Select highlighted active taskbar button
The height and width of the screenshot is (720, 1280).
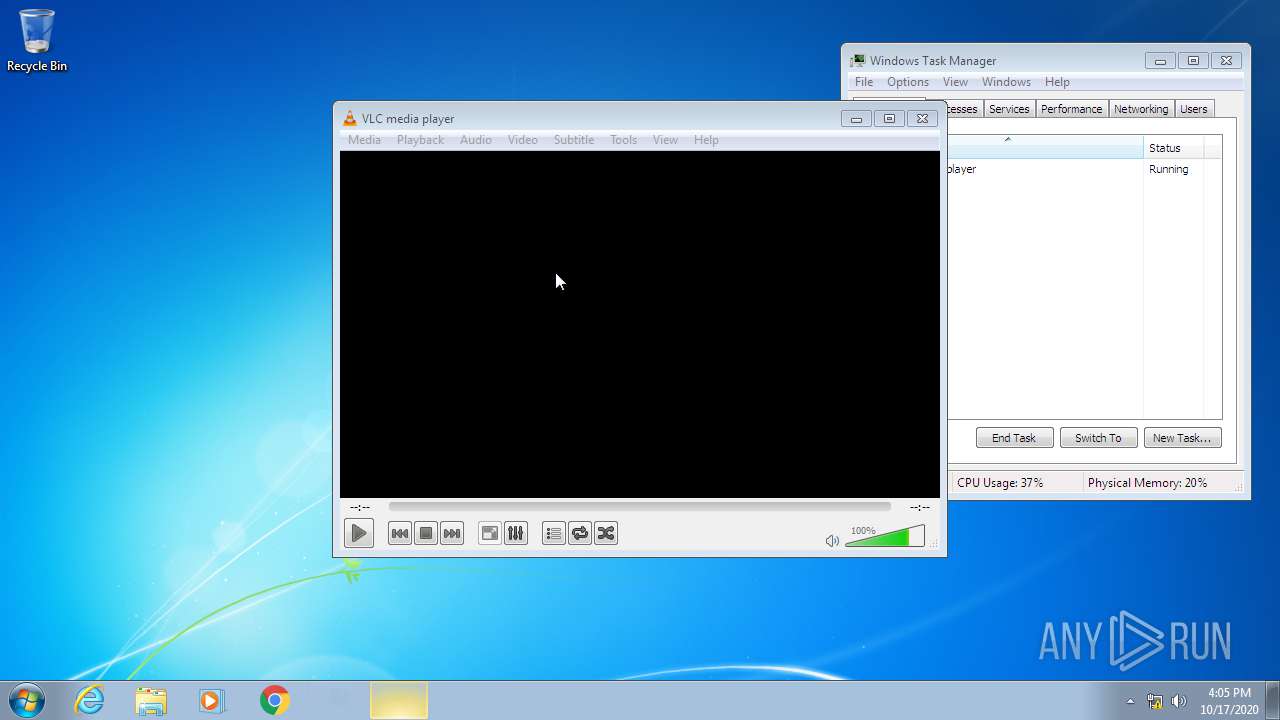point(399,700)
